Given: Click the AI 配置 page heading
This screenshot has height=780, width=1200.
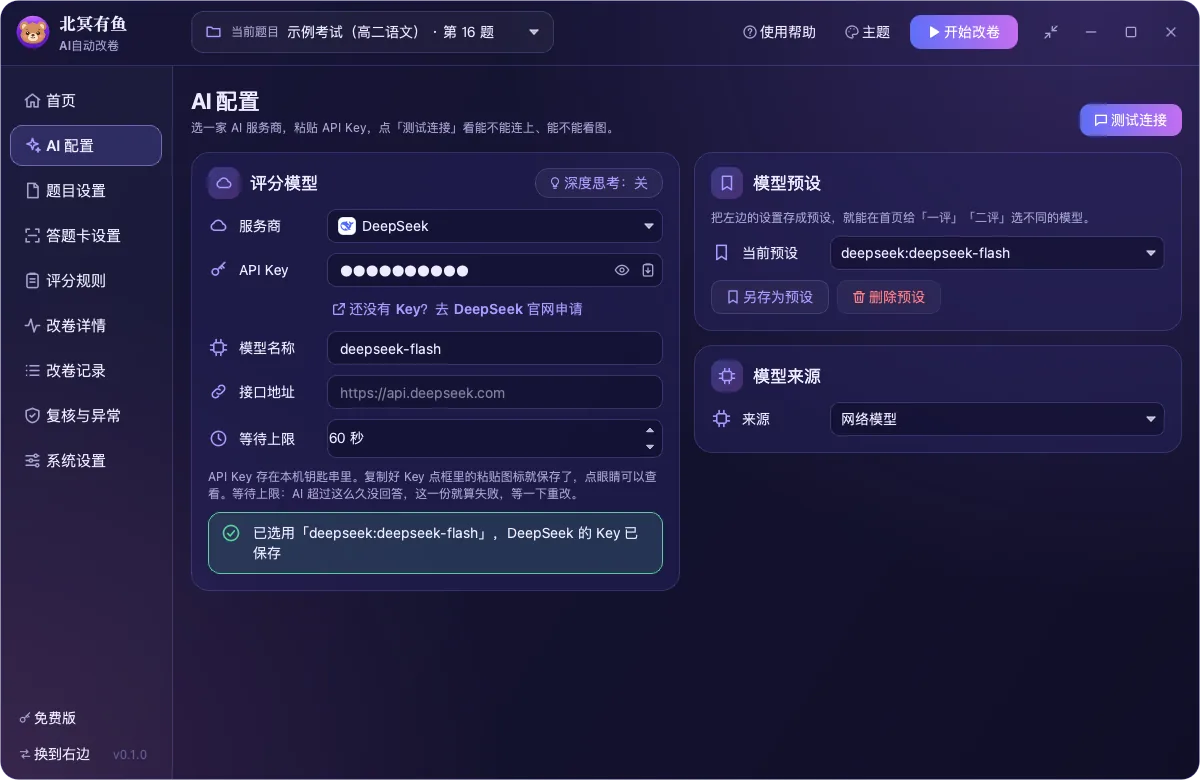Looking at the screenshot, I should pyautogui.click(x=225, y=101).
